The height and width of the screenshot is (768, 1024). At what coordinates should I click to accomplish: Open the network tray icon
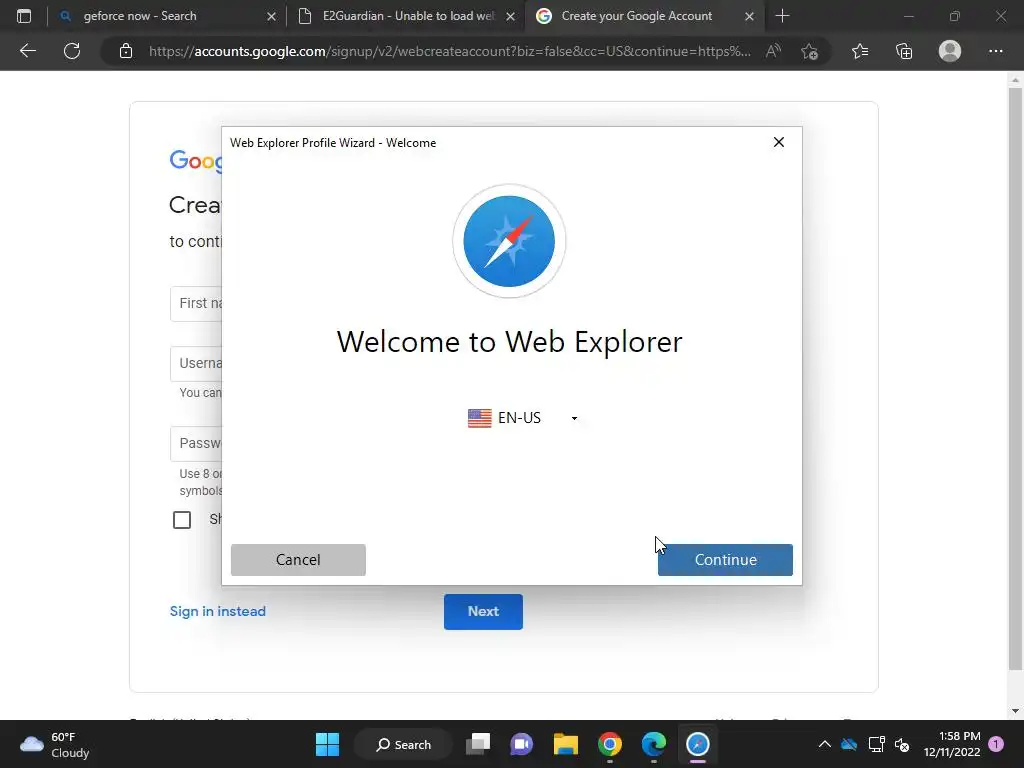(876, 744)
